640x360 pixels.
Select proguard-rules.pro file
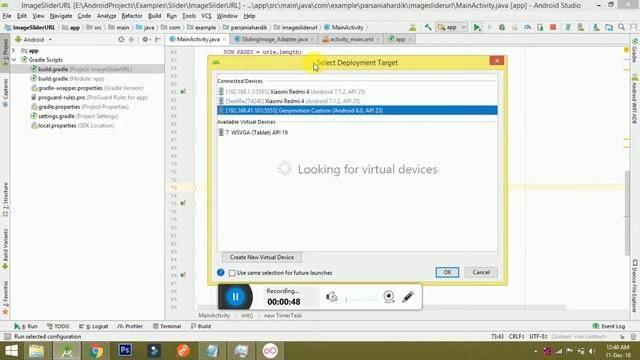(x=89, y=97)
